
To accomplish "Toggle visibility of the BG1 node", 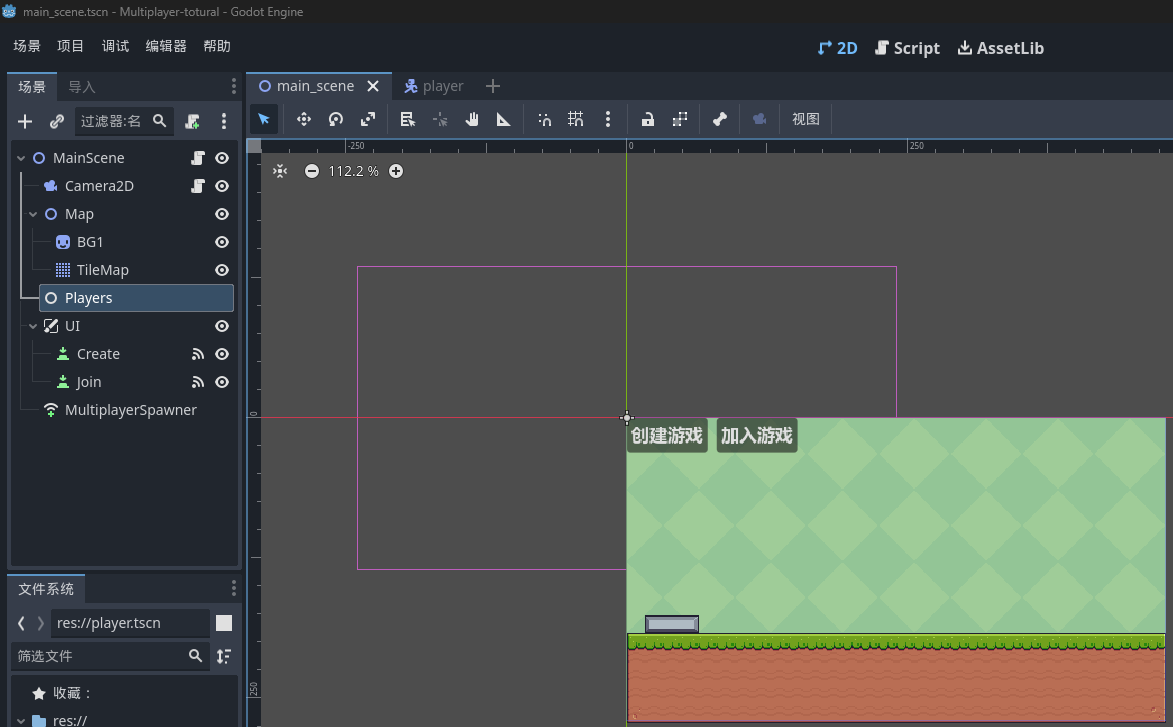I will click(222, 242).
